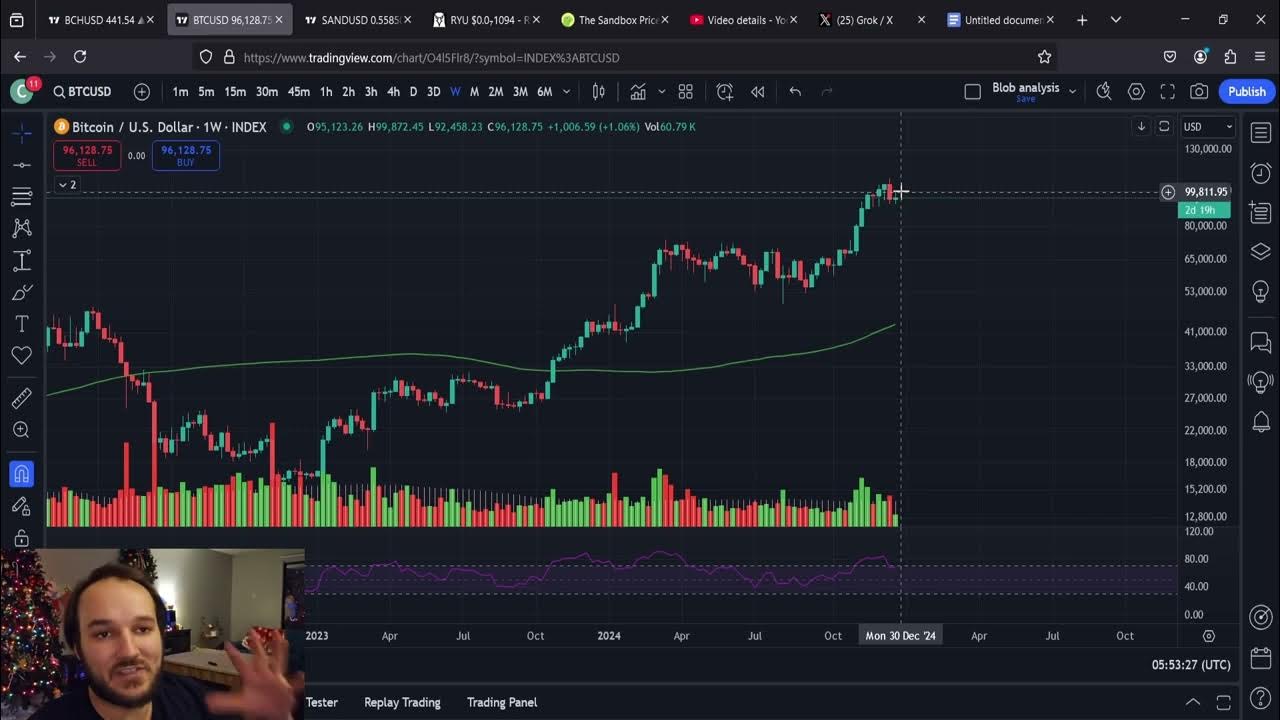Select the crosshair cursor tool

[21, 132]
